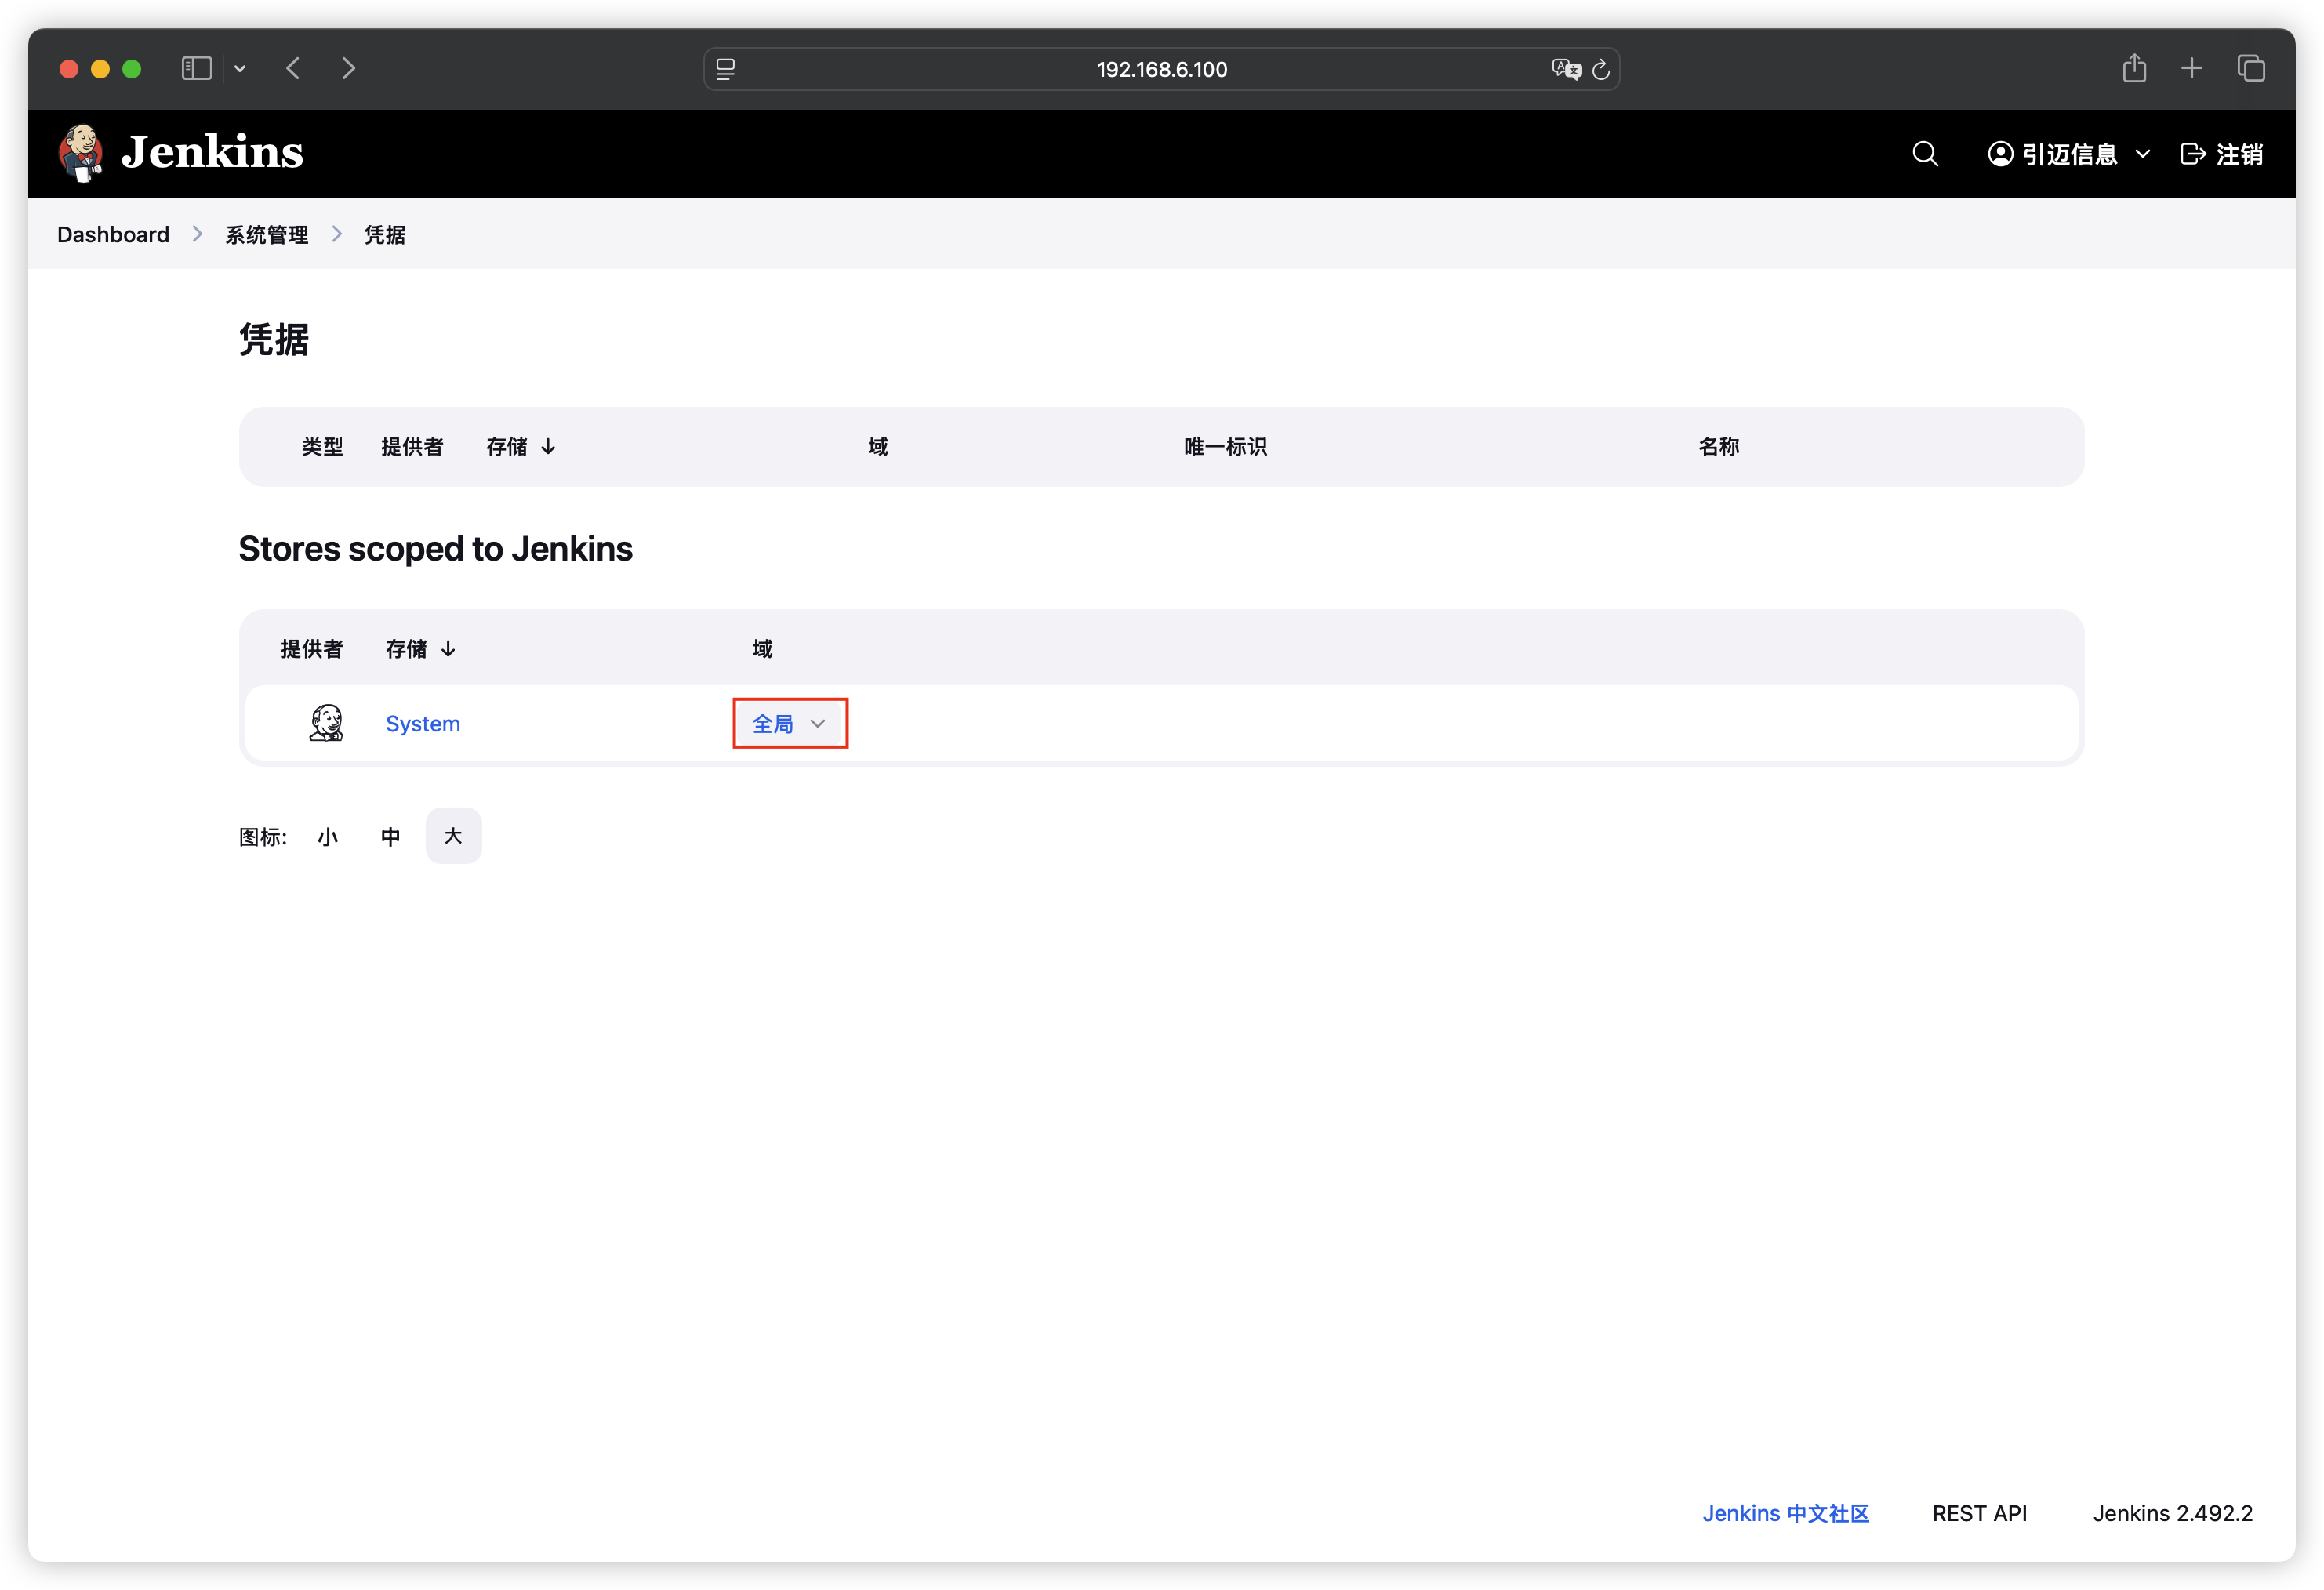Open the System credentials store link

(x=423, y=724)
